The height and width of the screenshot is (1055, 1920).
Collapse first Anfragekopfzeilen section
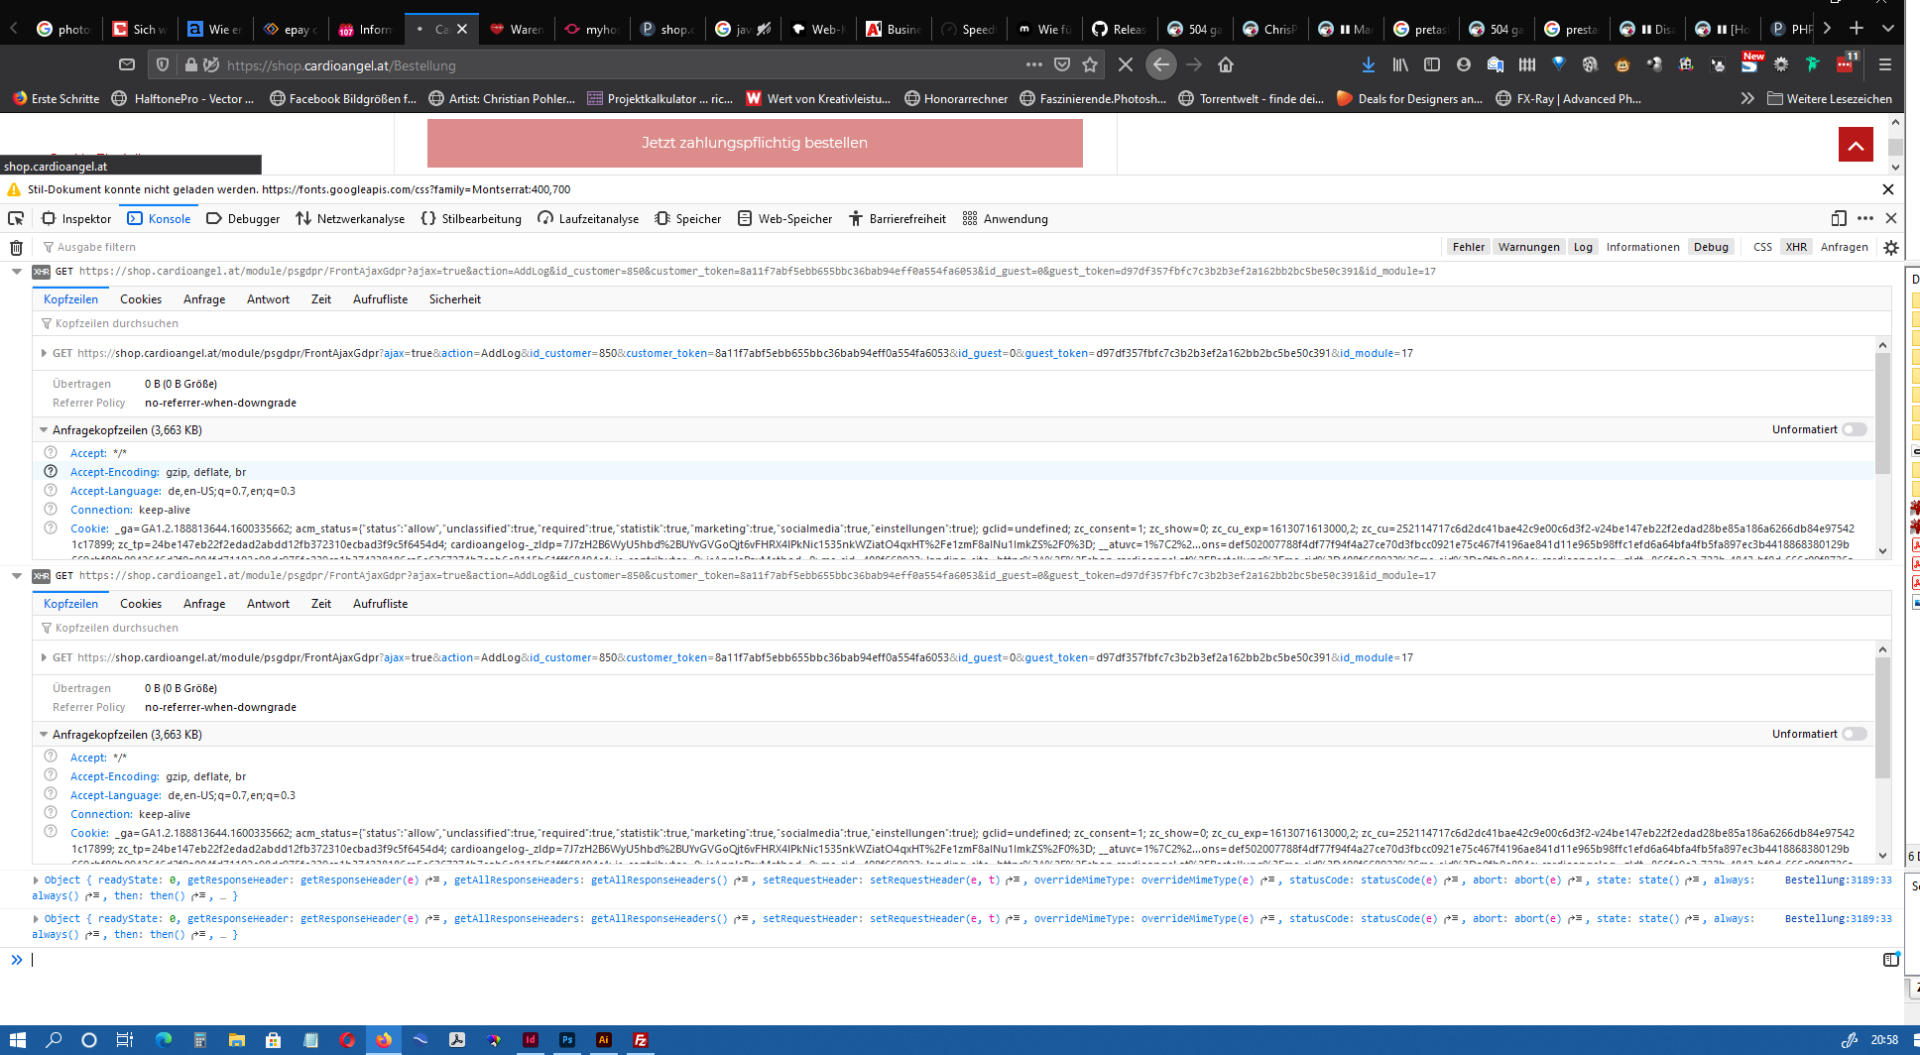(44, 430)
